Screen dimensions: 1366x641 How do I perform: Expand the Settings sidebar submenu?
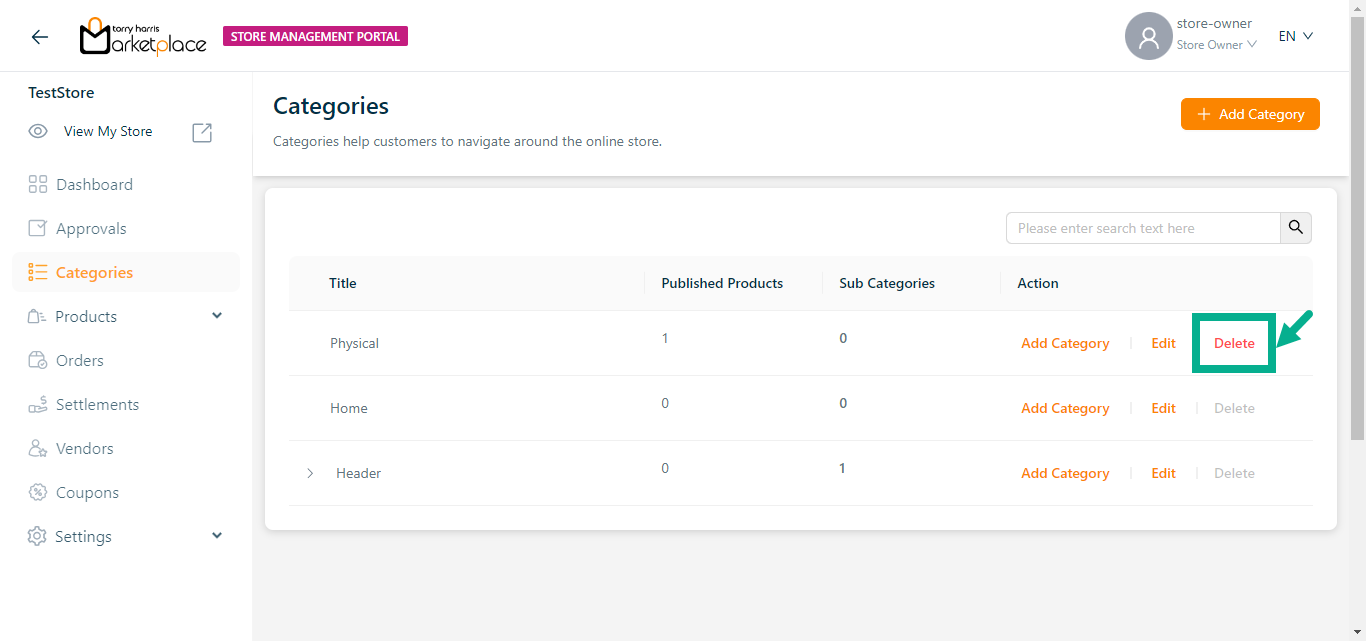pyautogui.click(x=217, y=536)
